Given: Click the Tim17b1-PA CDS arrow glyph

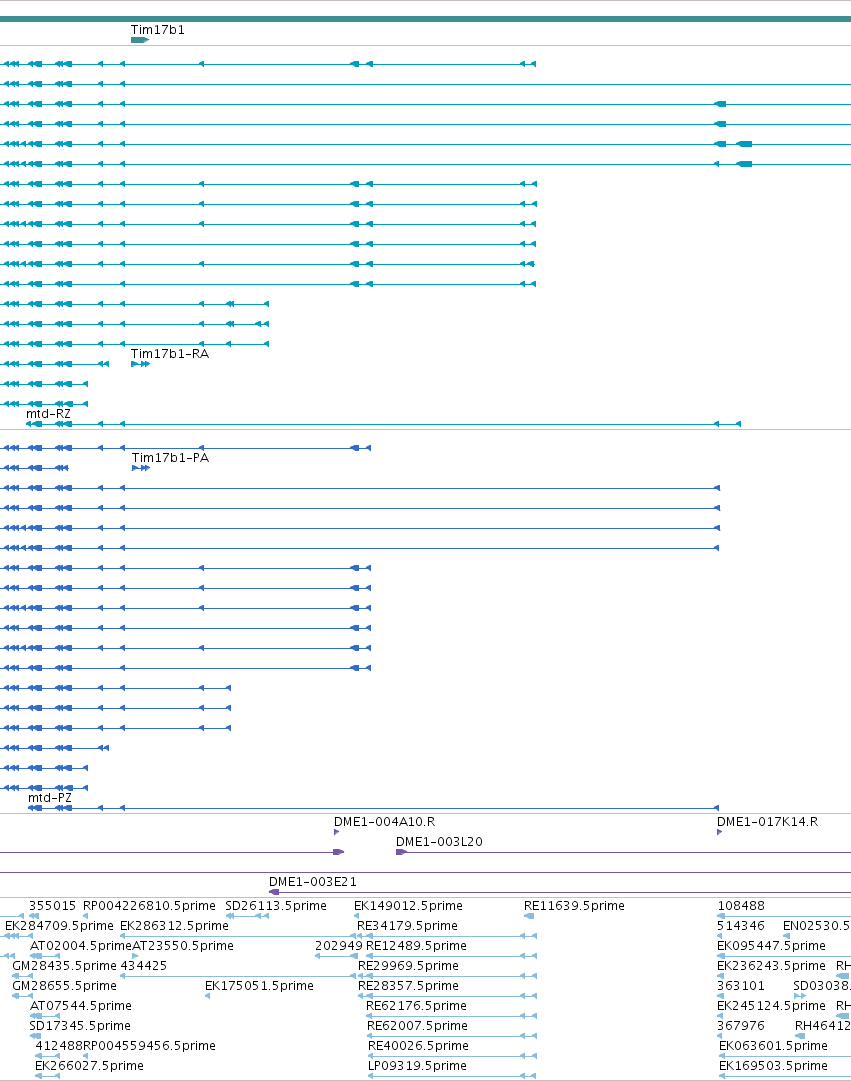Looking at the screenshot, I should coord(141,468).
